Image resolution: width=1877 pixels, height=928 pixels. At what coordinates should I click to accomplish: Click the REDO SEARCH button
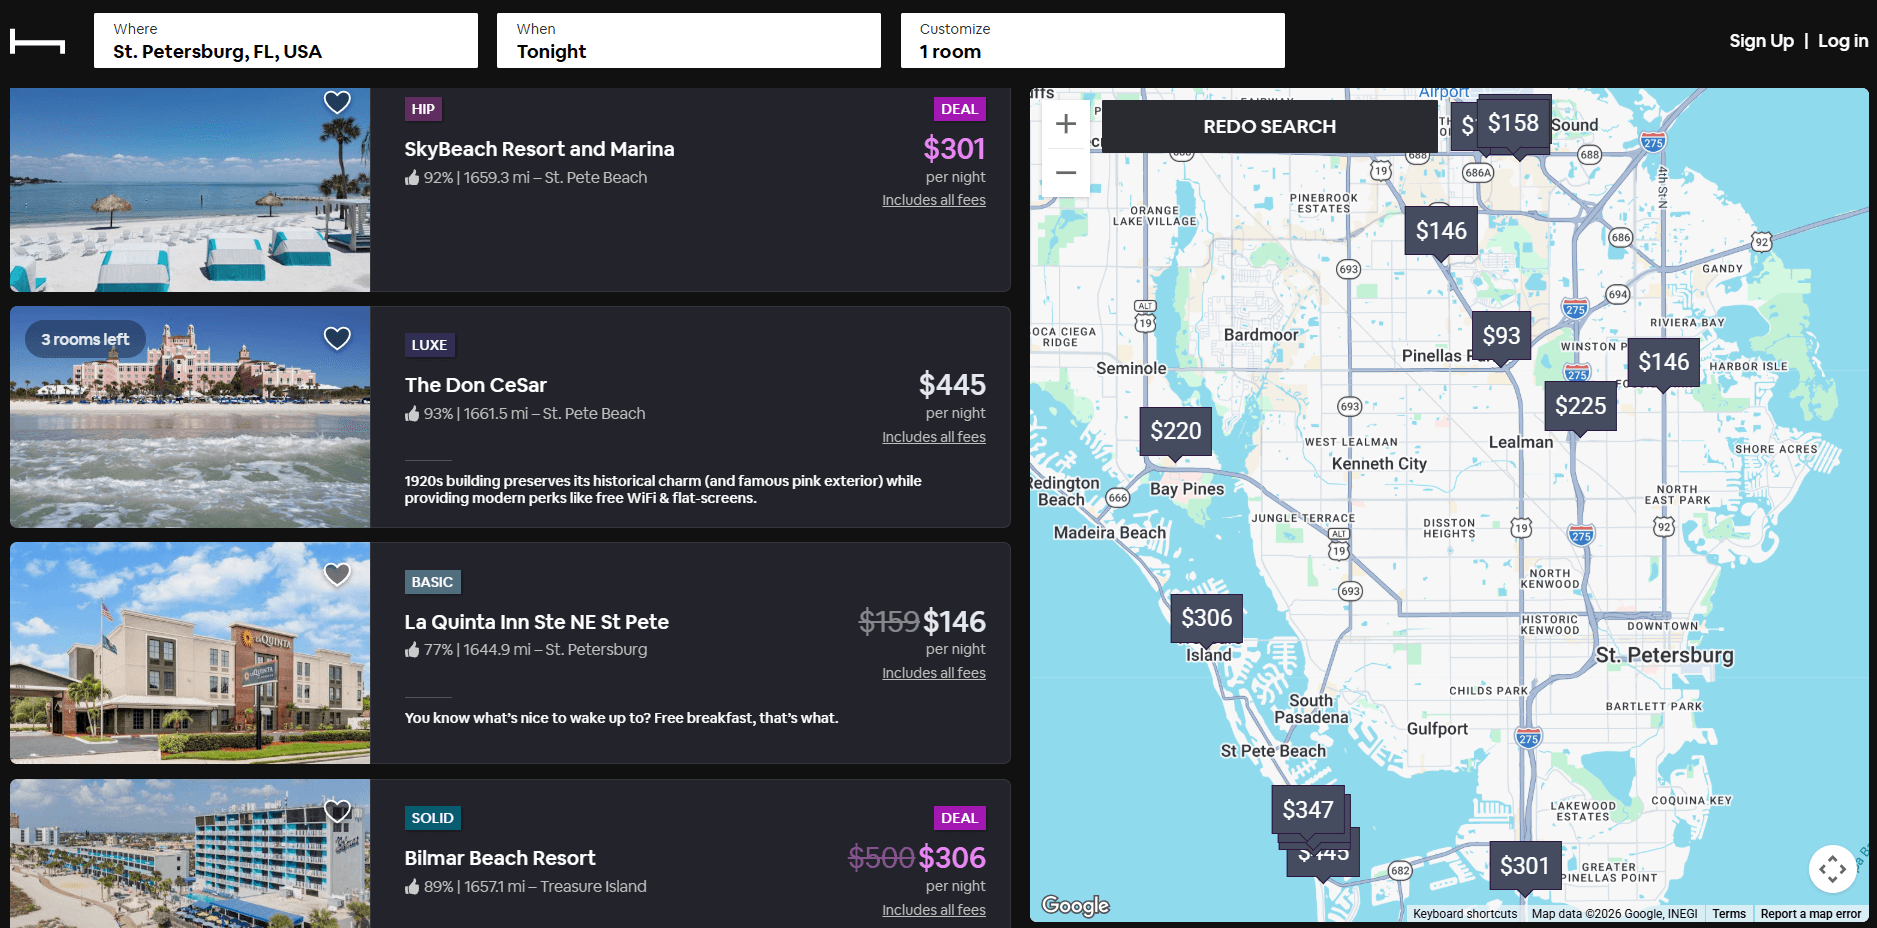pyautogui.click(x=1269, y=127)
